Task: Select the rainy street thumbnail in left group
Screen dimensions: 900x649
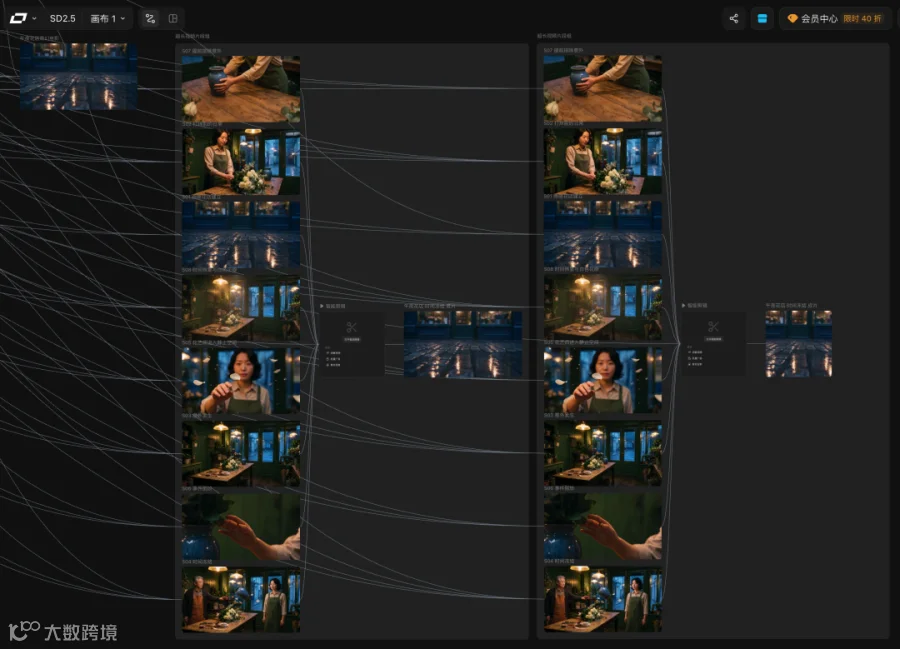Action: point(241,234)
